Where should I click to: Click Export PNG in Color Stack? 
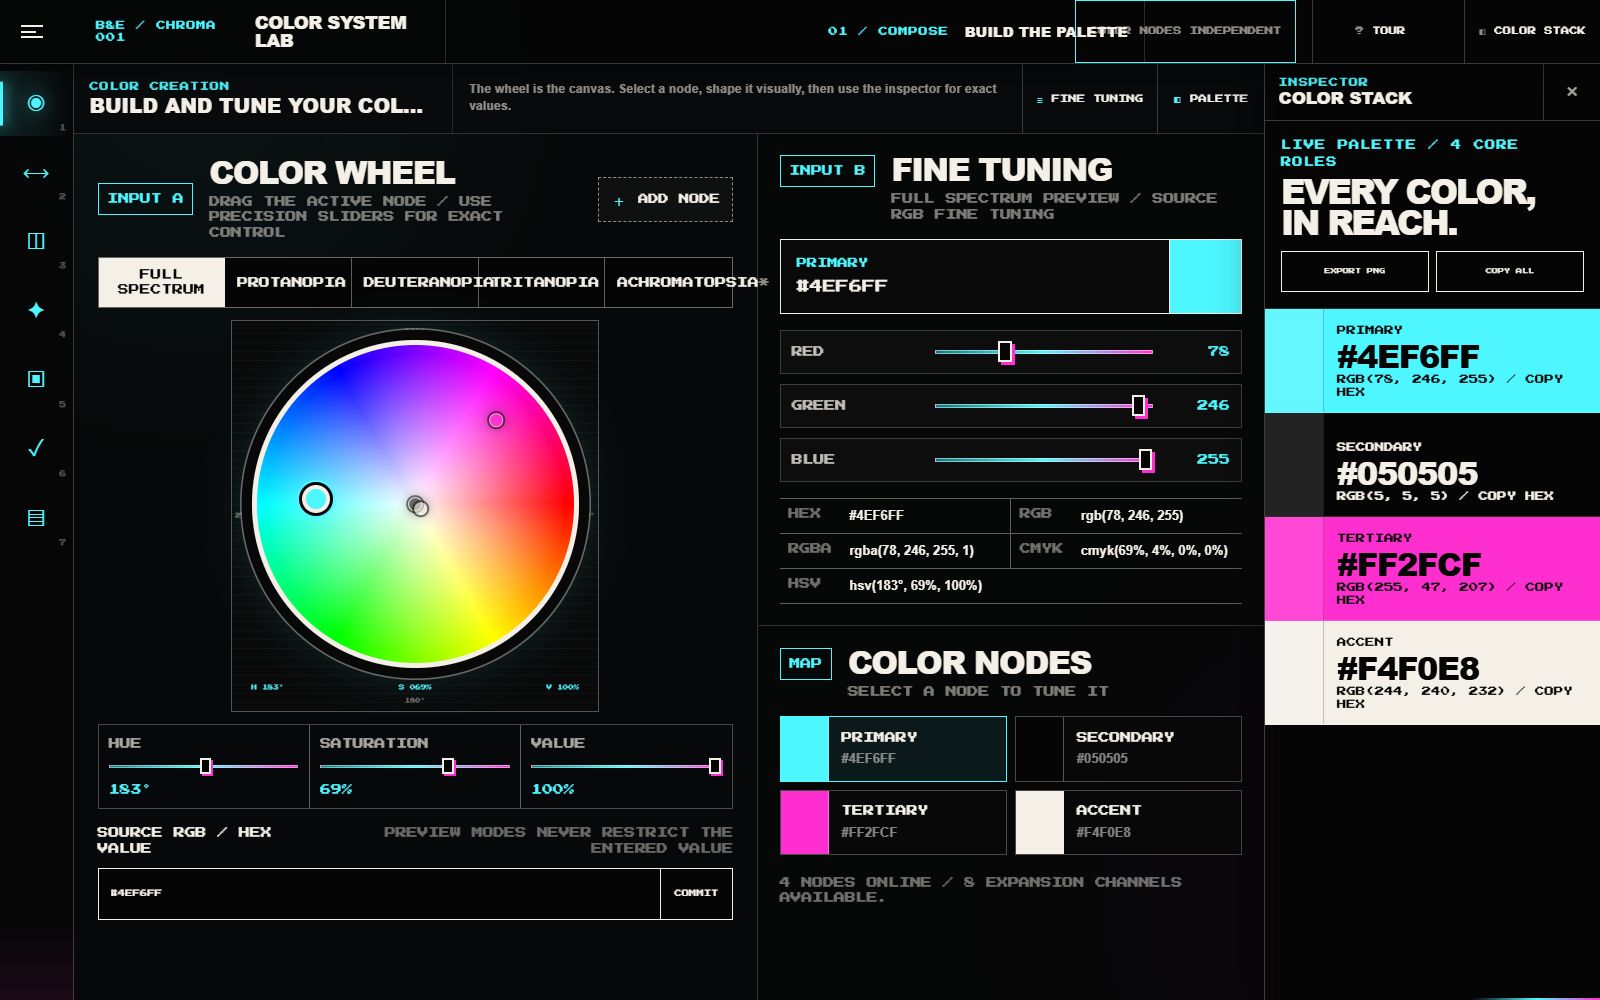(x=1354, y=271)
